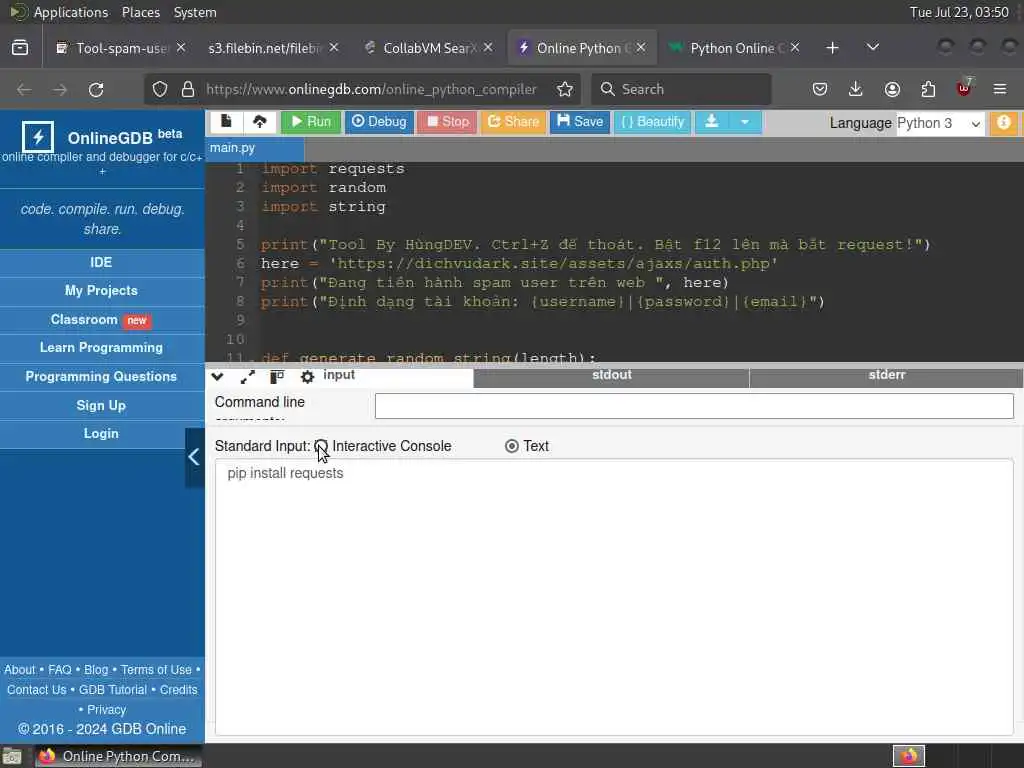Start the Debug session

coord(379,121)
